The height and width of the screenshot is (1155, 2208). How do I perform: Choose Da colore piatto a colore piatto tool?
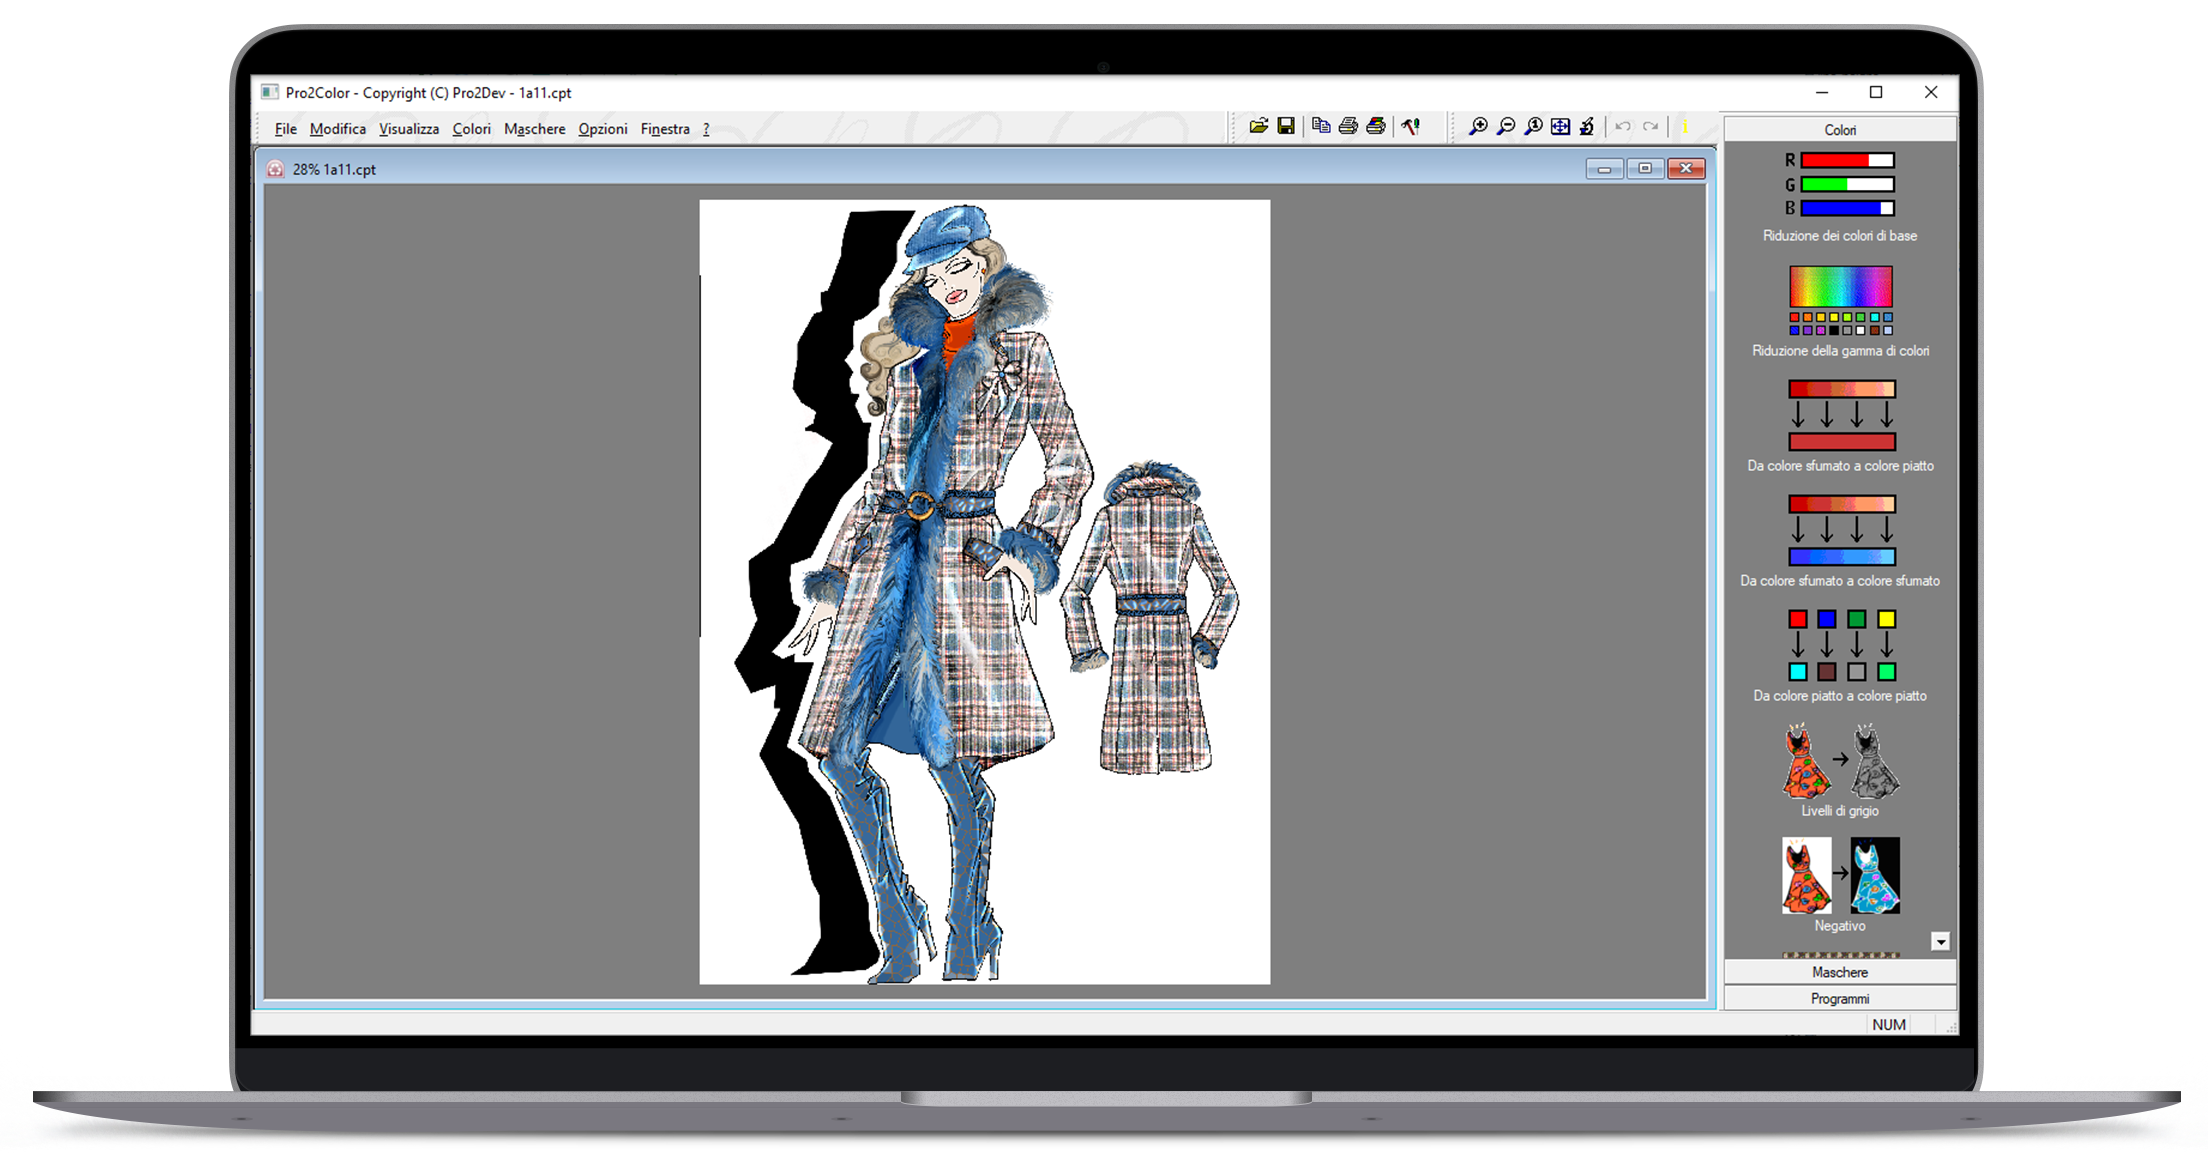1841,645
